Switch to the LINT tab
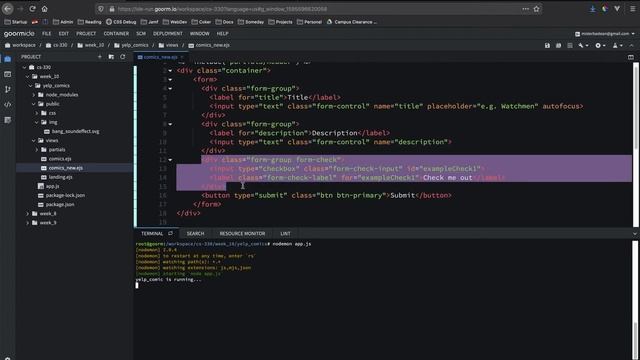The image size is (640, 360). coord(285,233)
